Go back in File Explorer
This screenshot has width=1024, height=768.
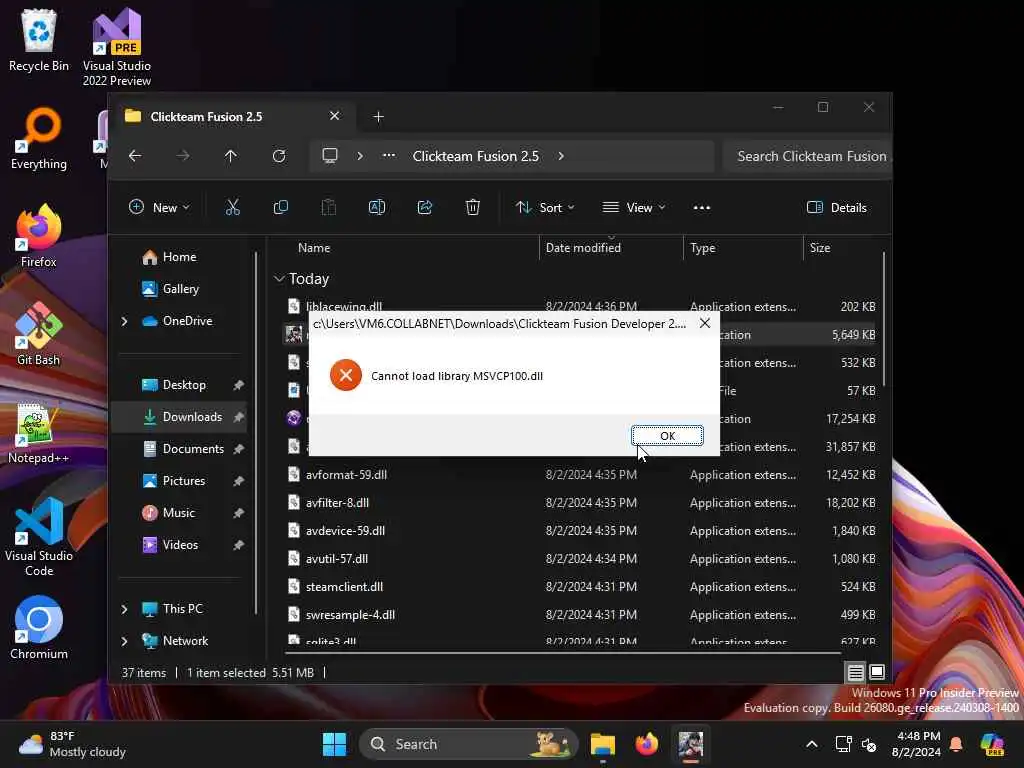pos(135,156)
